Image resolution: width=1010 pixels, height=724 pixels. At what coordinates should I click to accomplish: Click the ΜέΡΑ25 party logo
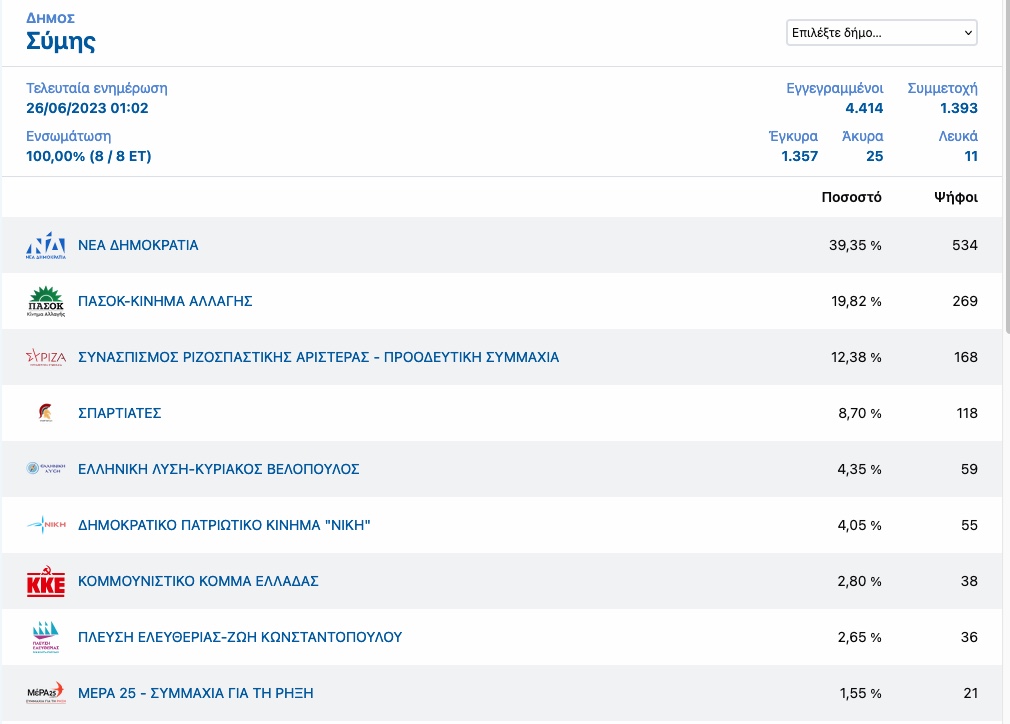(46, 693)
